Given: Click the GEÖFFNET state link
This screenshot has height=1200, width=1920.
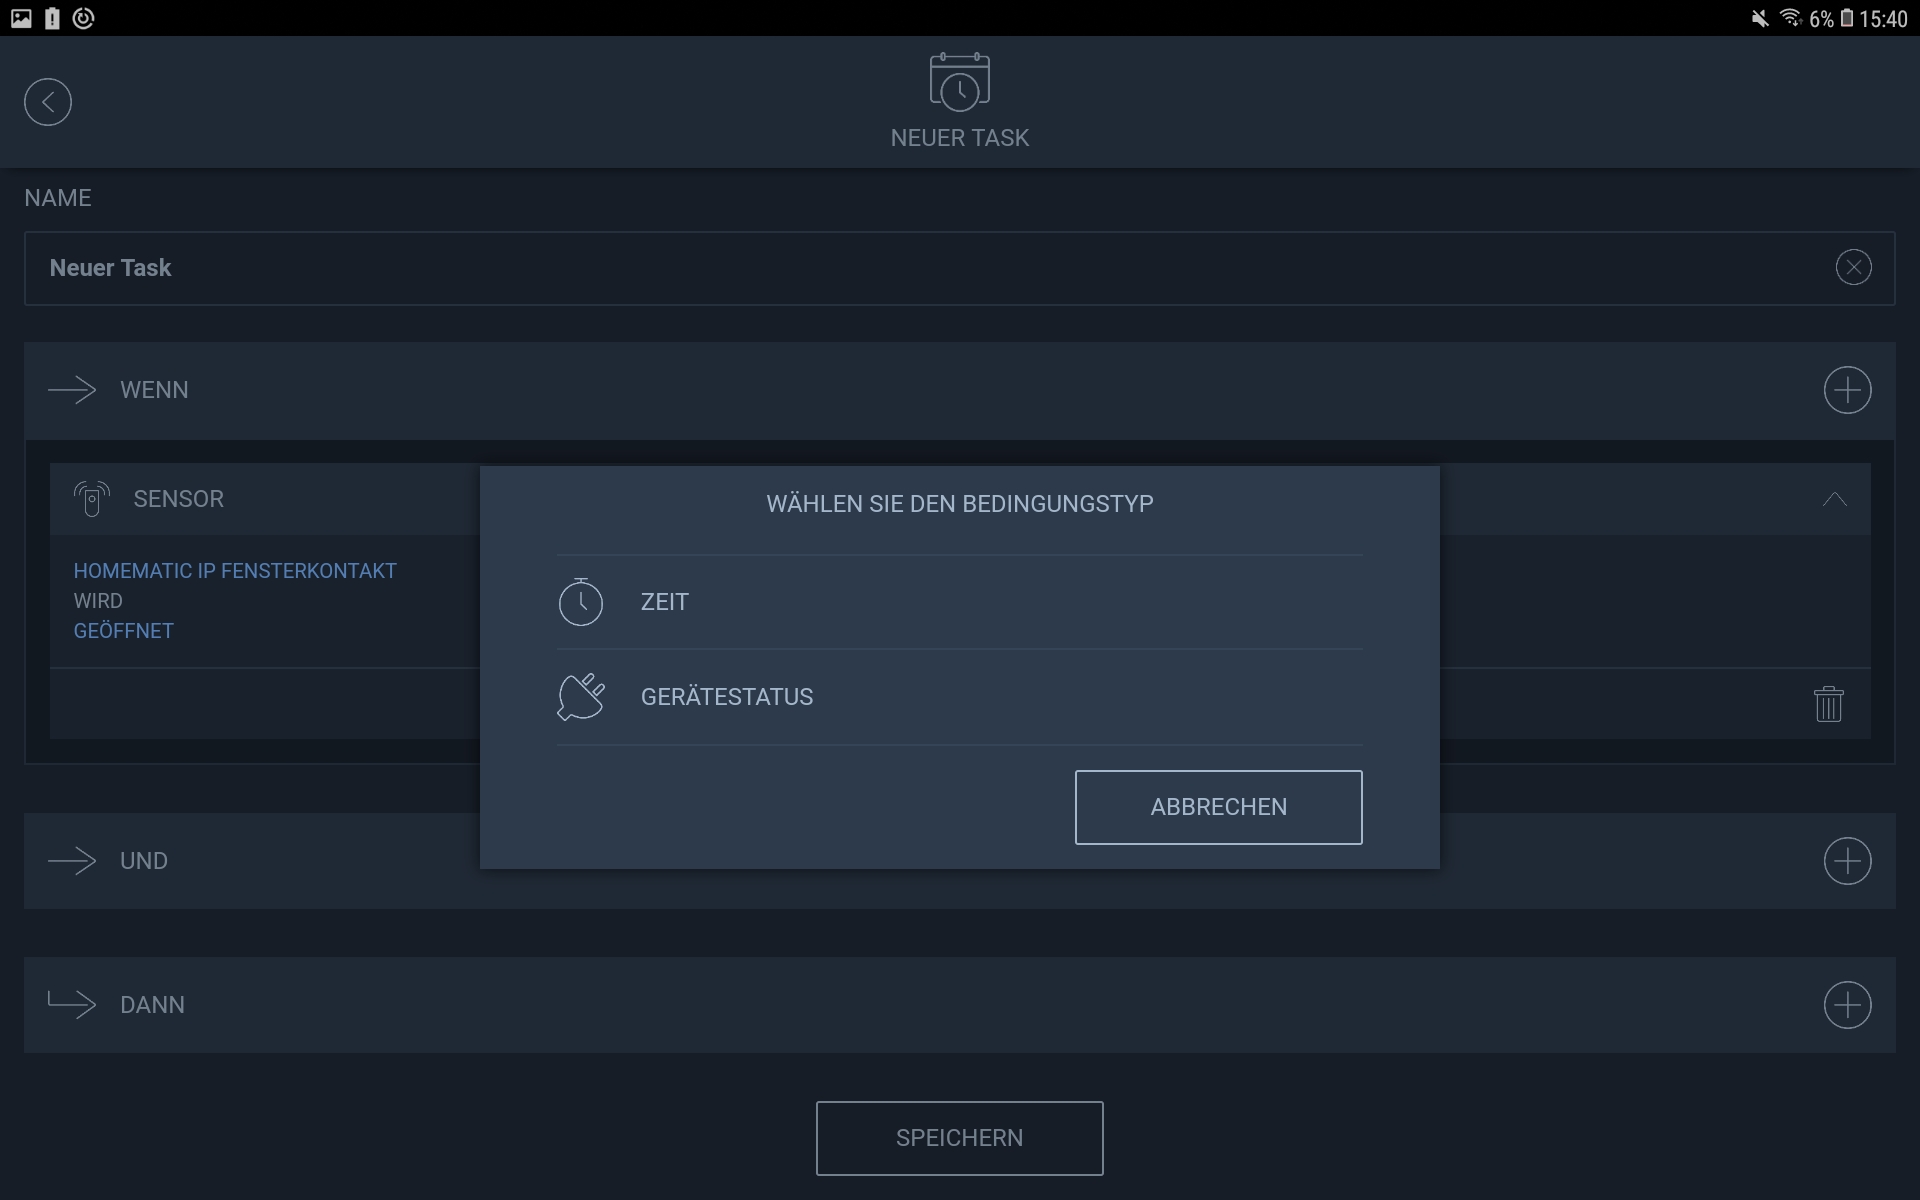Looking at the screenshot, I should pyautogui.click(x=124, y=631).
